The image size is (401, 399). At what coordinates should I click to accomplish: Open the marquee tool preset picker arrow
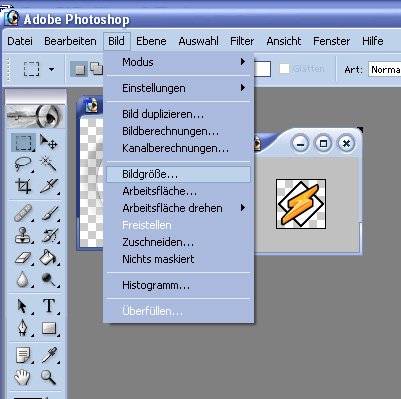pos(51,69)
